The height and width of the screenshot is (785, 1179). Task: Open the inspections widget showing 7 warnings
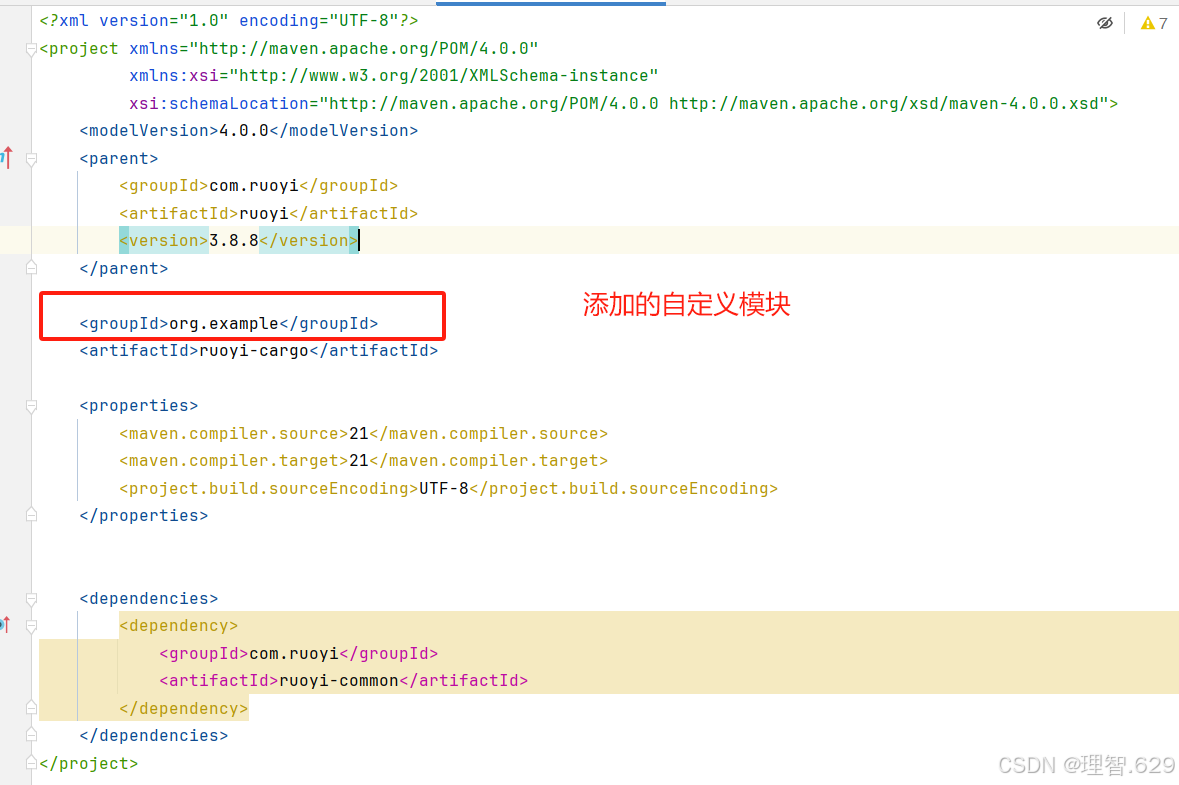coord(1154,22)
